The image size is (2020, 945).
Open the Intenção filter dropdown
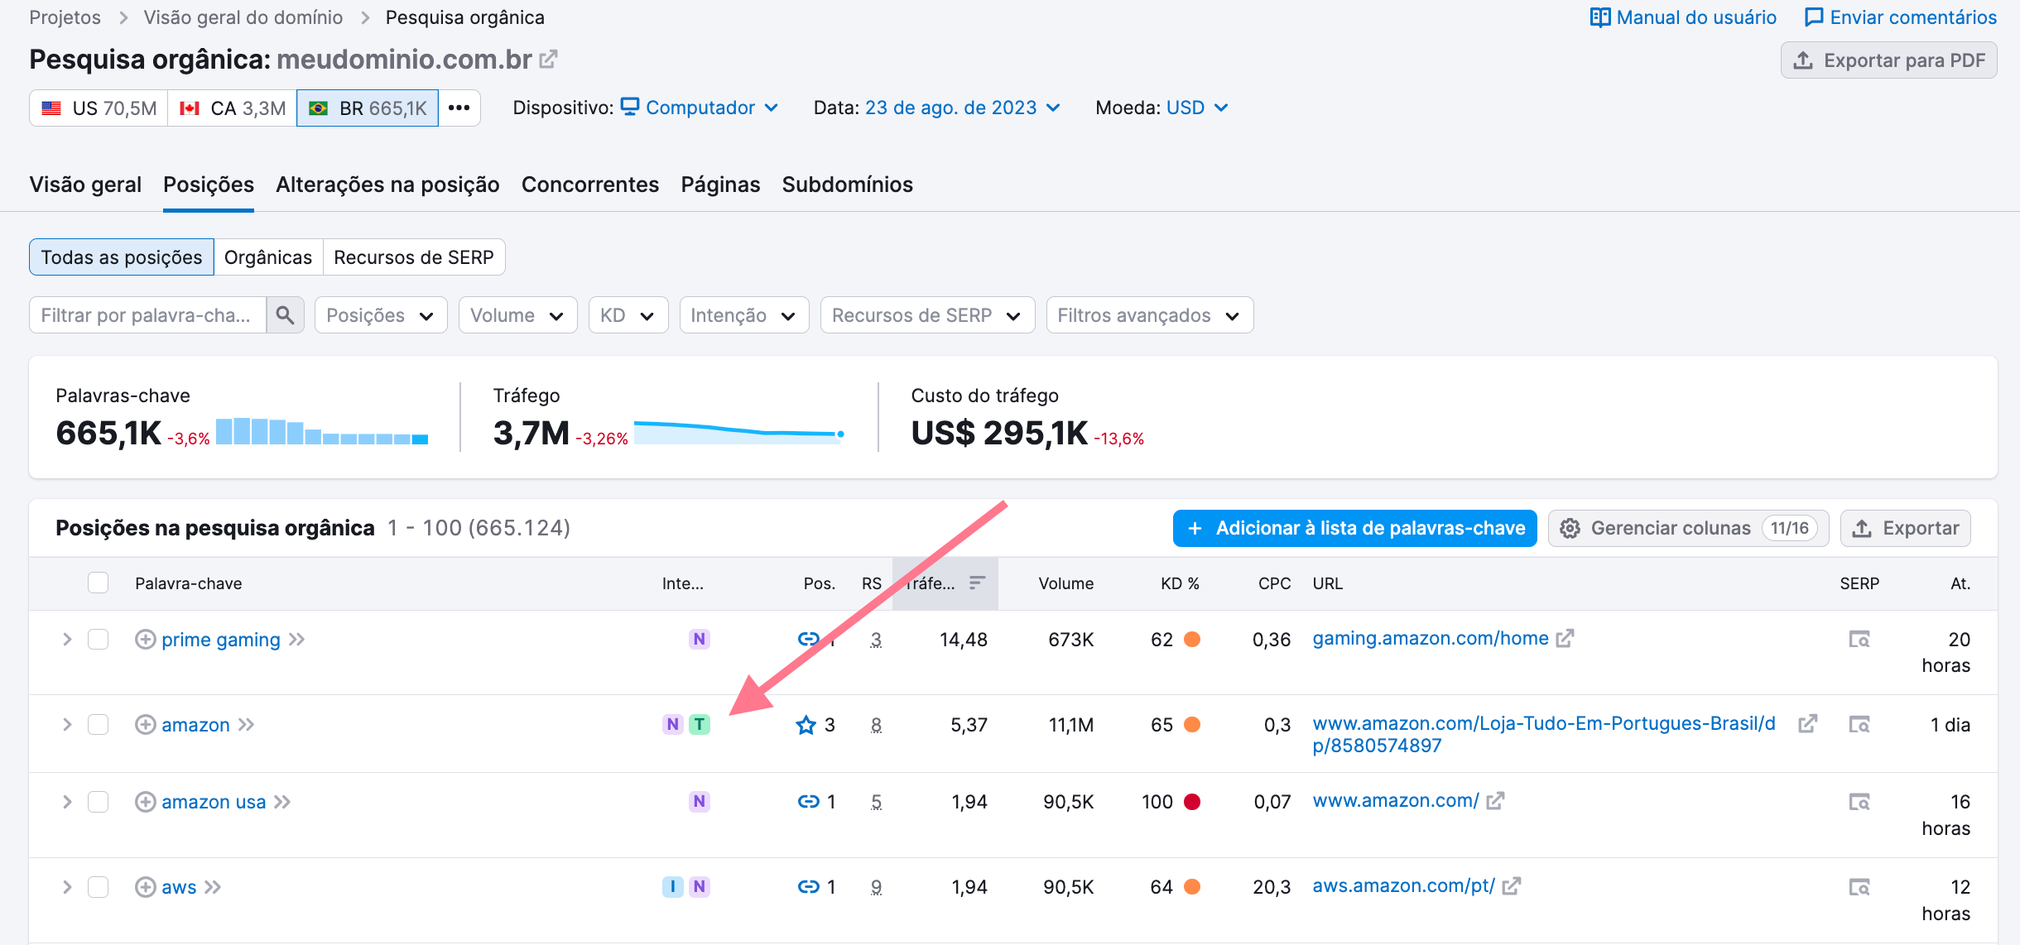click(744, 315)
